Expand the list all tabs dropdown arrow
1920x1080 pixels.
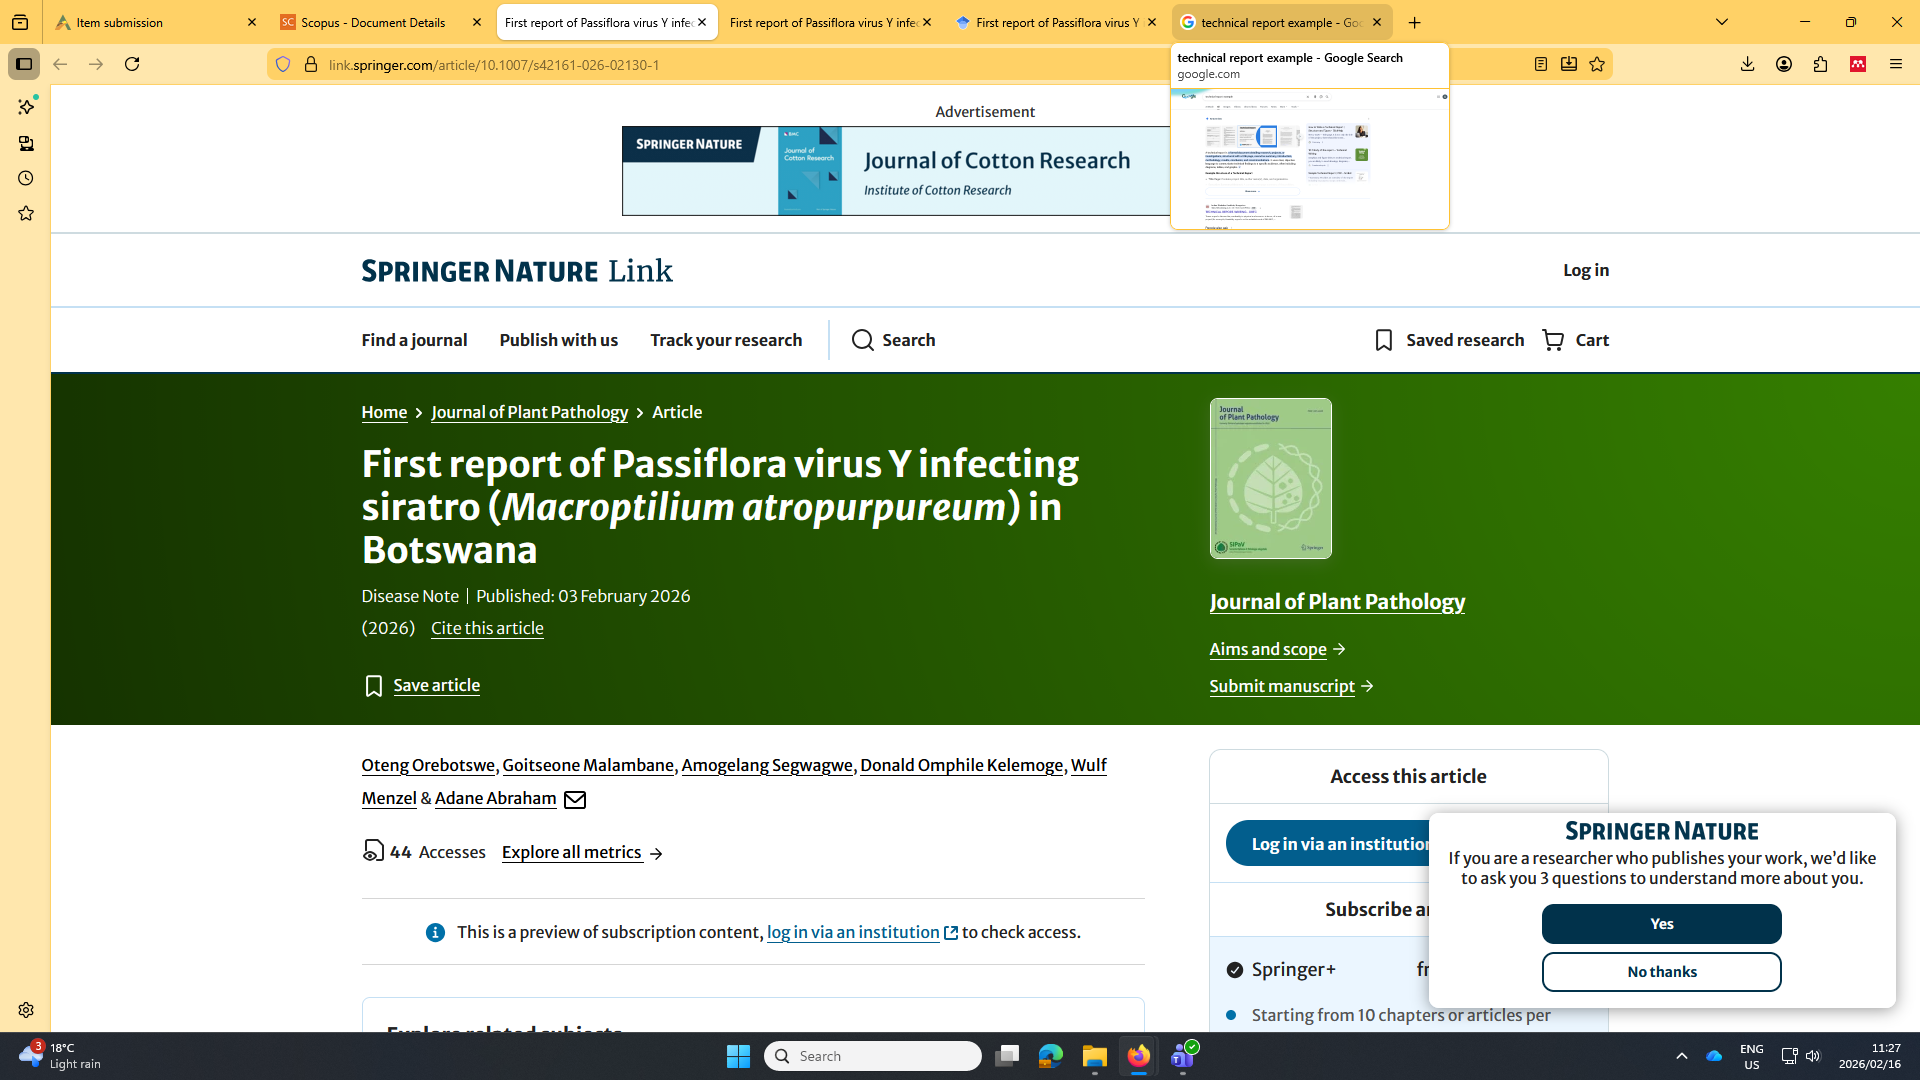coord(1722,22)
